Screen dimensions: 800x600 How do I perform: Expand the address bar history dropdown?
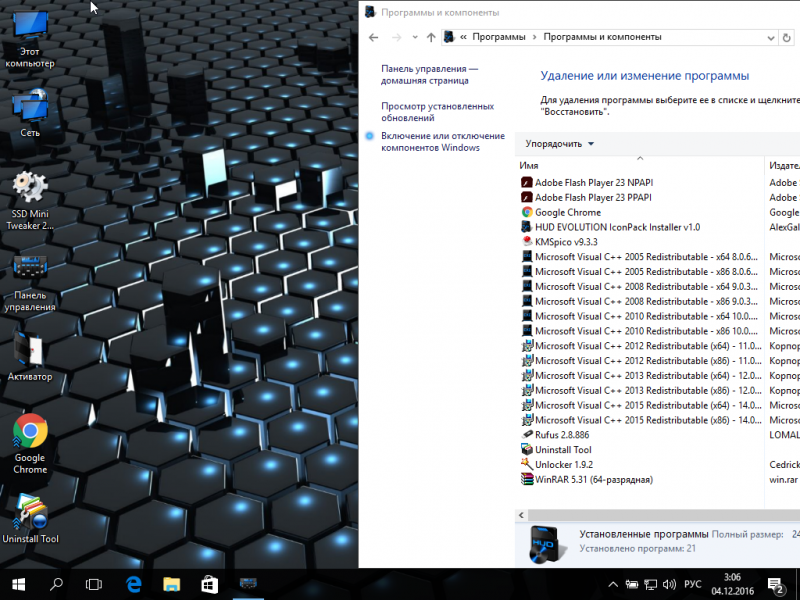pos(770,37)
